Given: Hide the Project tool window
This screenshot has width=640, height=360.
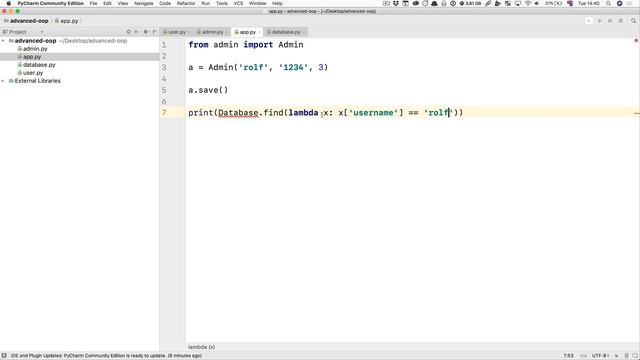Looking at the screenshot, I should 154,32.
